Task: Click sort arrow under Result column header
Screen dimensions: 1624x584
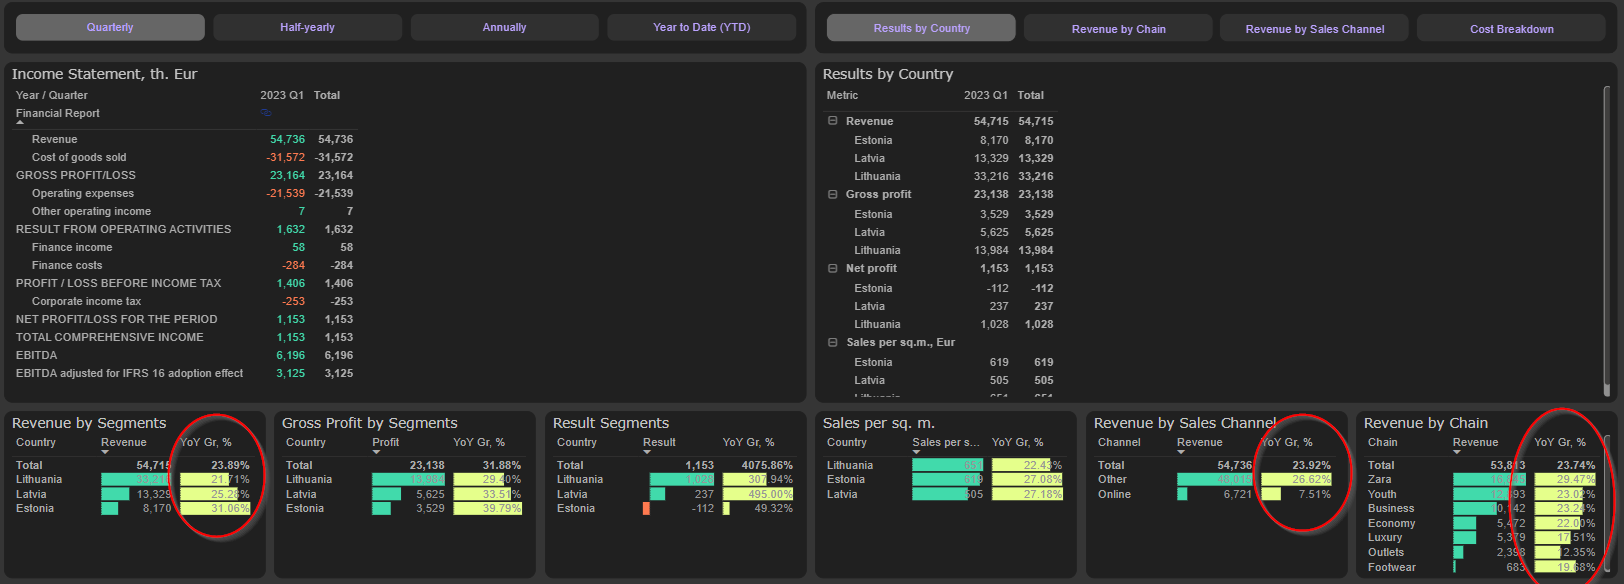Action: pyautogui.click(x=647, y=452)
